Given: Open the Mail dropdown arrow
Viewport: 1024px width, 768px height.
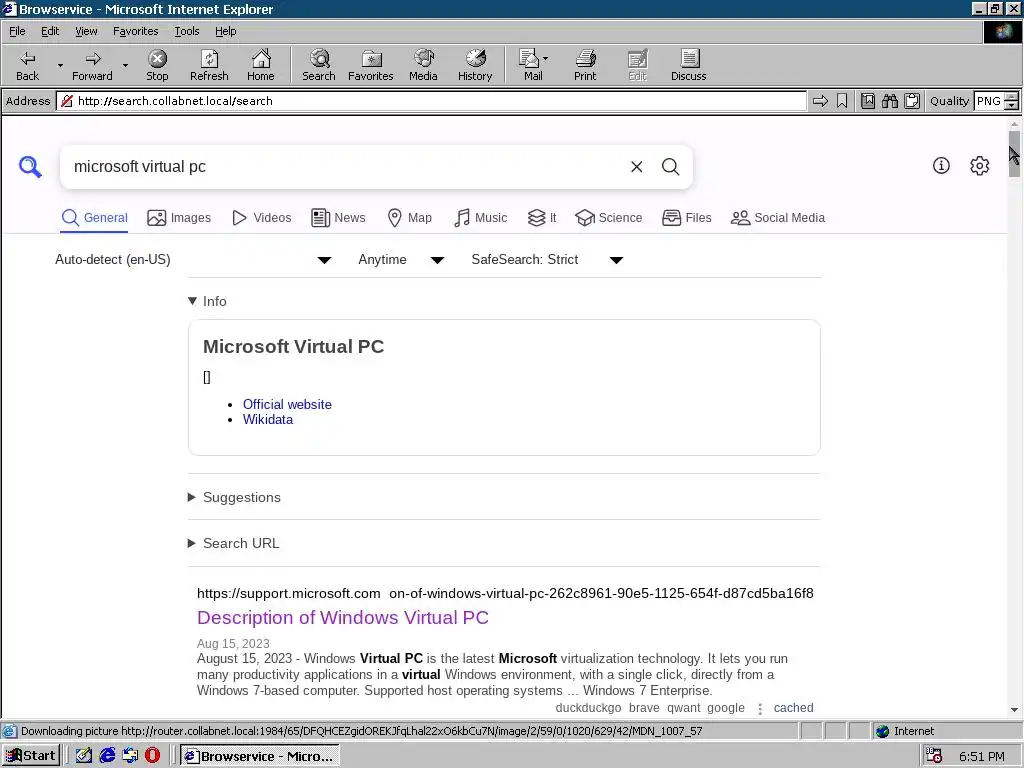Looking at the screenshot, I should (545, 59).
